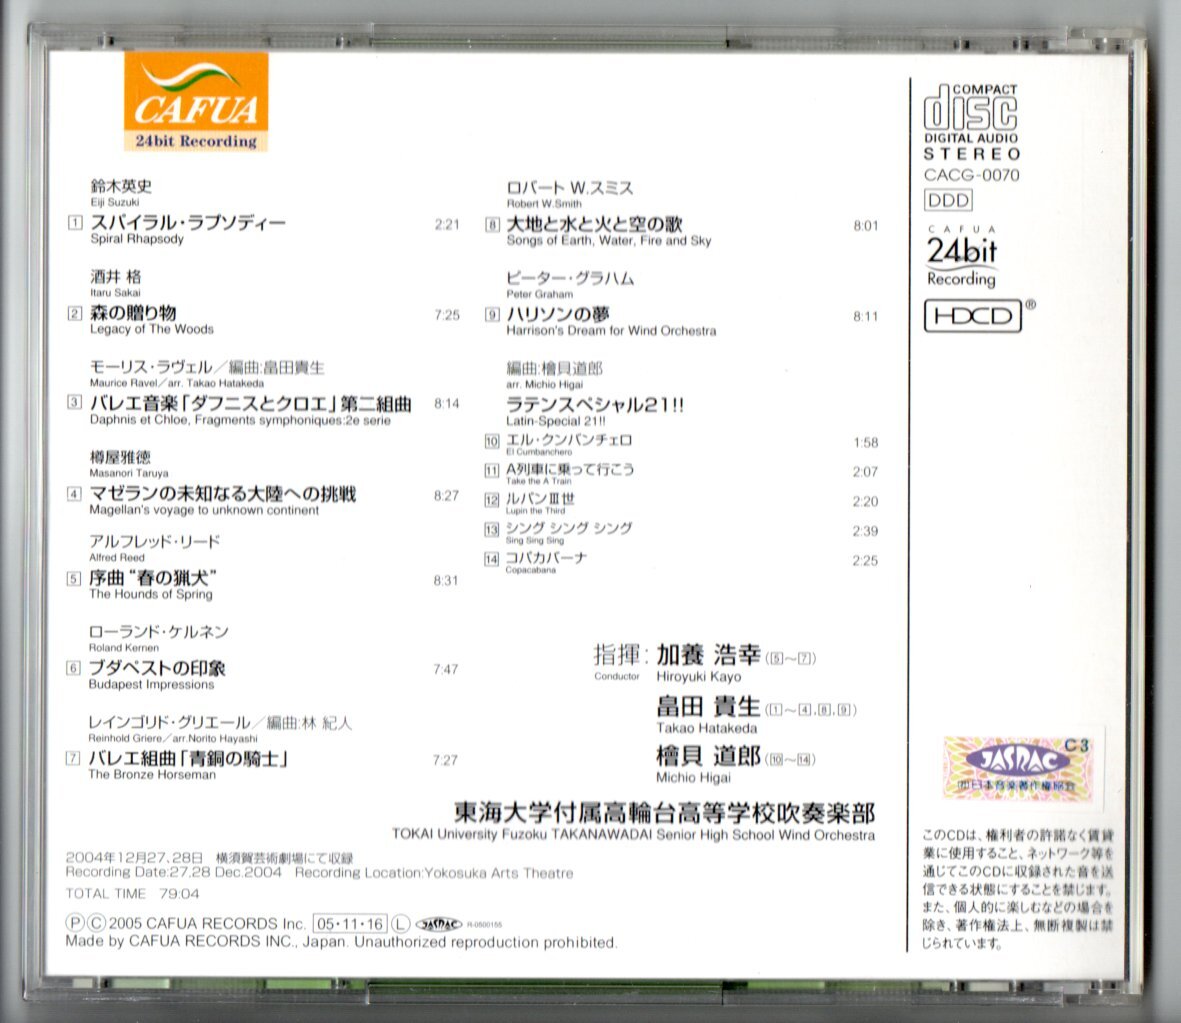1181x1023 pixels.
Task: Click the colorful JASRAC hologram seal
Action: (1015, 768)
